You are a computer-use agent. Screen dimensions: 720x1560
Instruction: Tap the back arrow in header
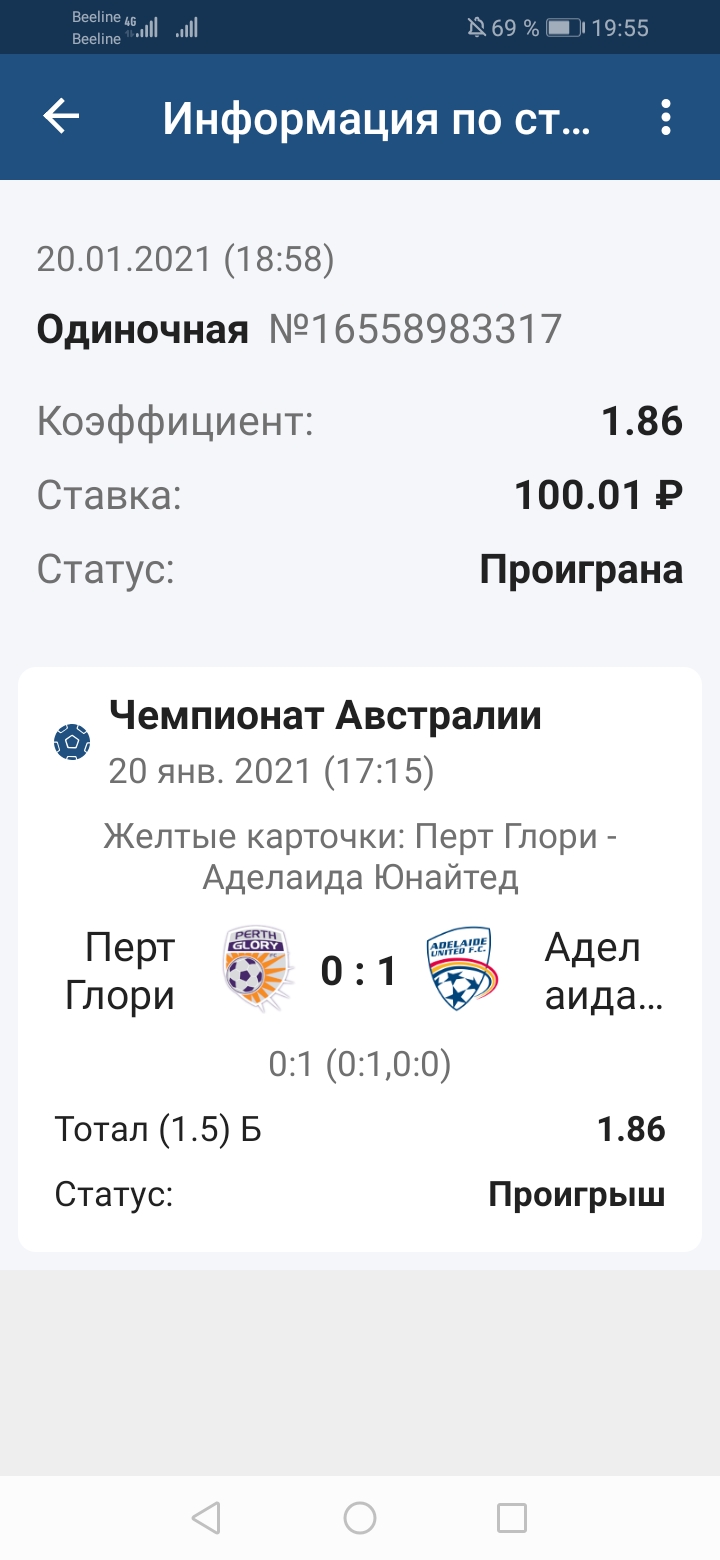coord(61,118)
